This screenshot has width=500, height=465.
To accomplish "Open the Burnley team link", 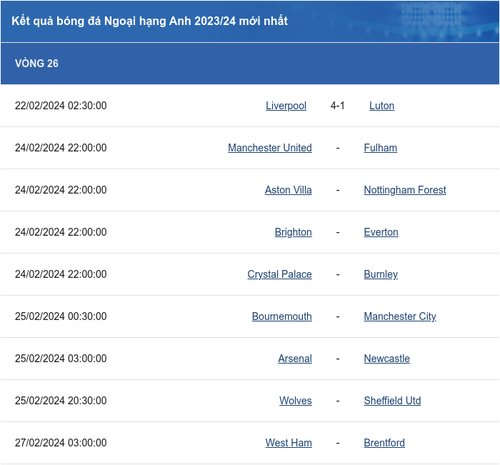I will pos(381,274).
